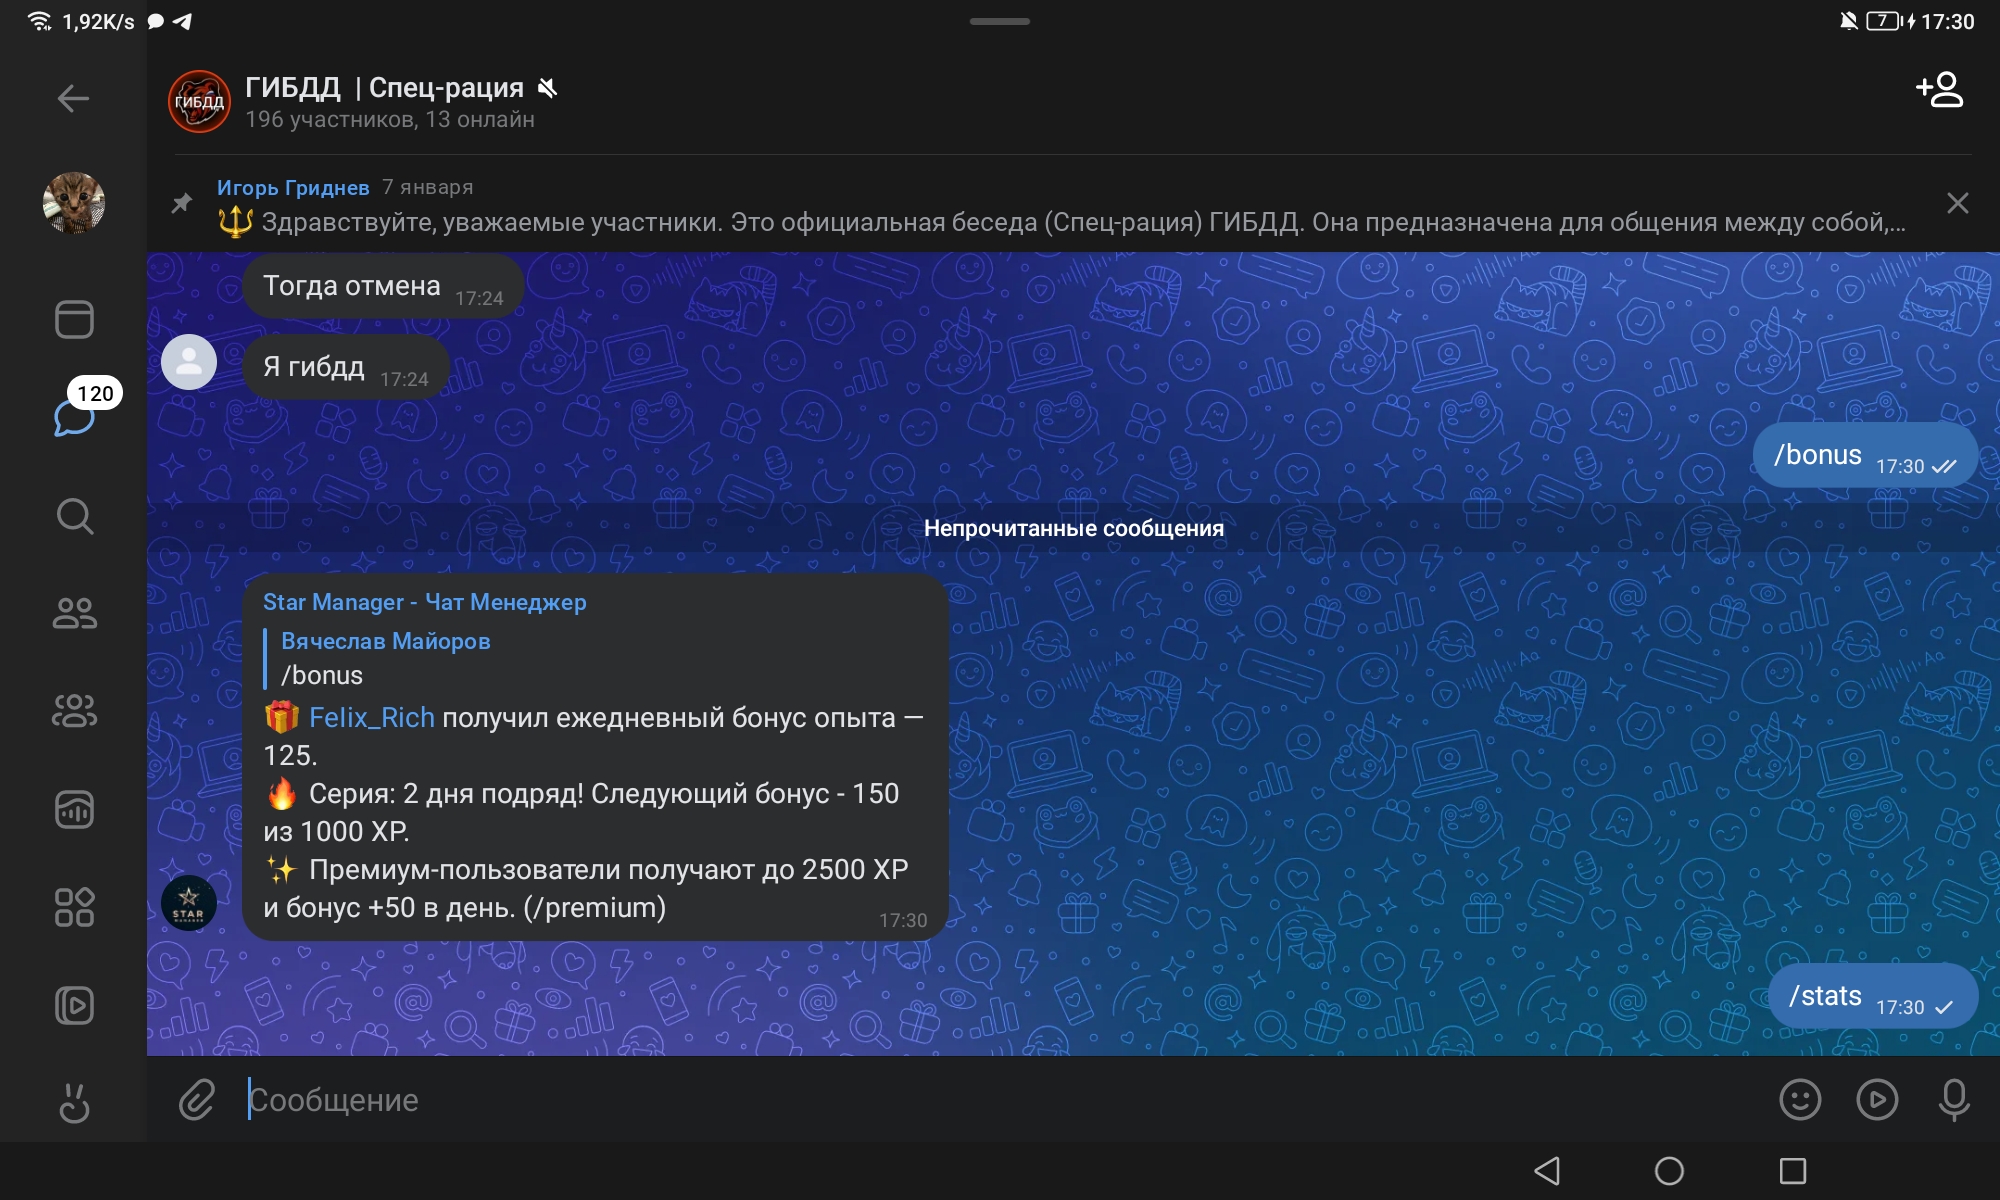Open the cat profile avatar thumbnail
Viewport: 2000px width, 1200px height.
click(x=74, y=203)
